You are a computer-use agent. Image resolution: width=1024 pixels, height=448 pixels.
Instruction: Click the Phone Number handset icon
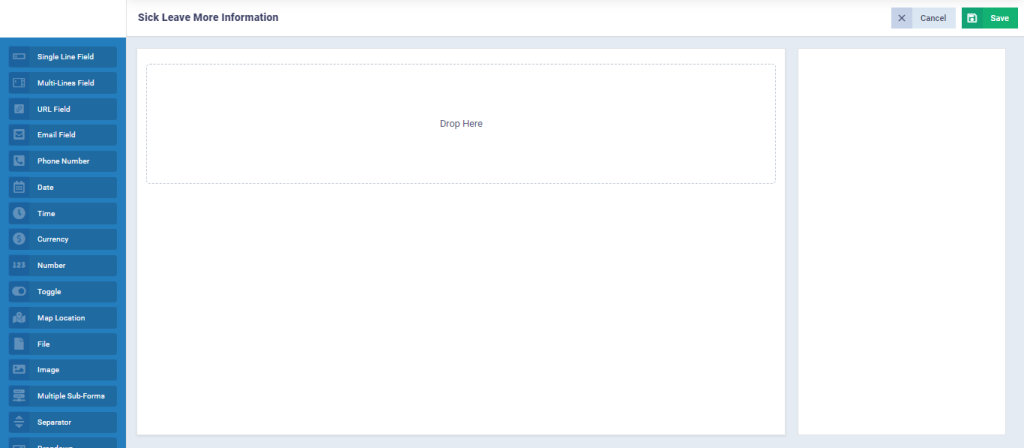point(19,161)
